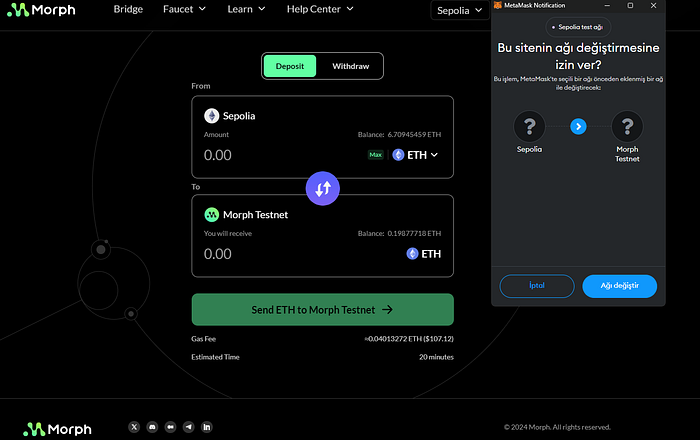Click Send ETH to Morph Testnet
Screen dimensions: 700x440
(x=323, y=310)
